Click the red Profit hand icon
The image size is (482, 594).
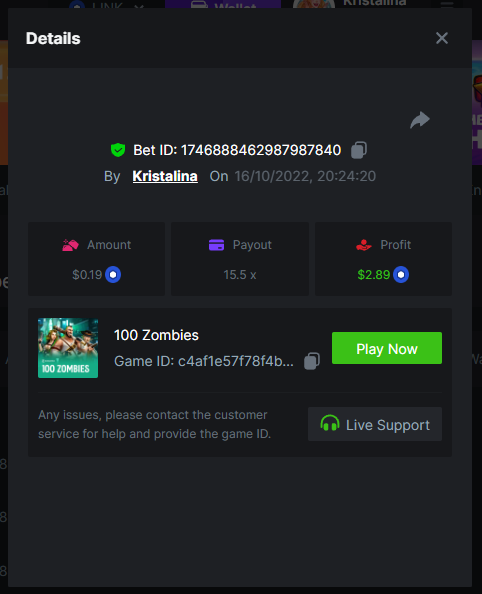click(x=364, y=245)
